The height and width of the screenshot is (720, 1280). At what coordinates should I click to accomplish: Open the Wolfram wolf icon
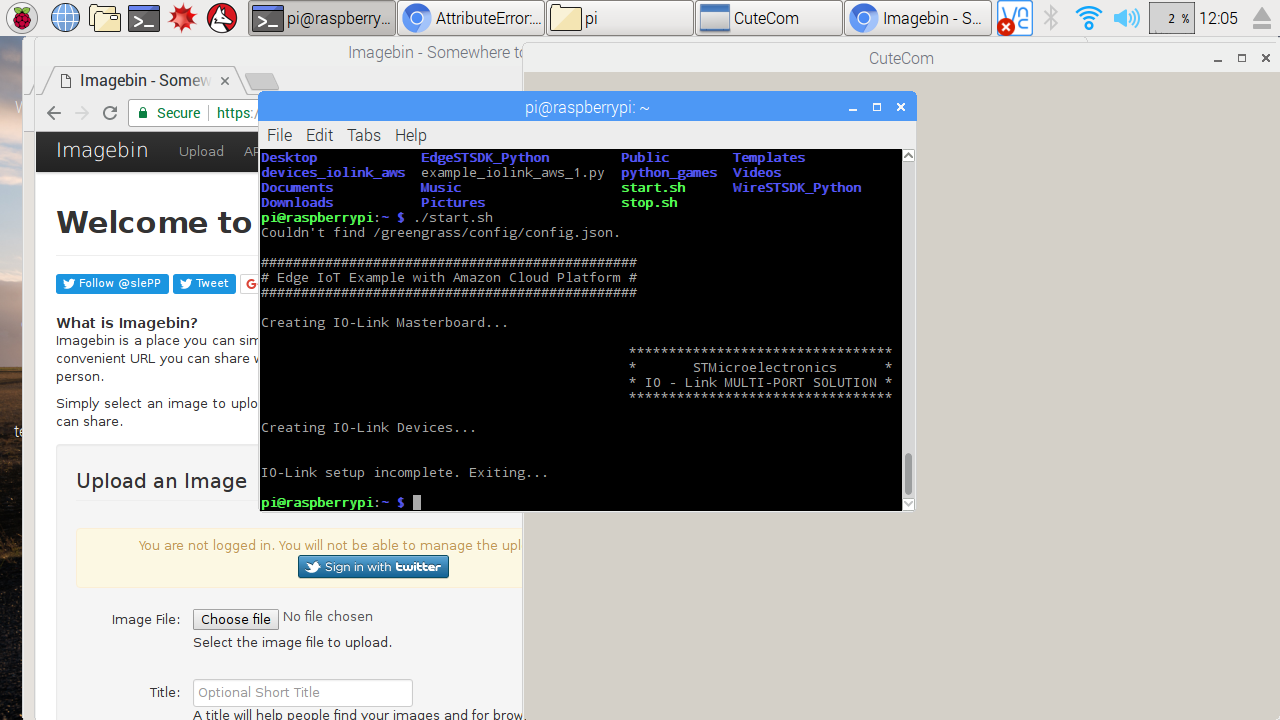pos(222,18)
